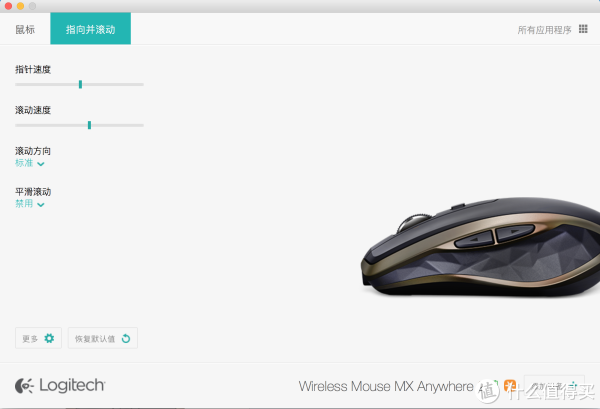The image size is (600, 409).
Task: Select the 指向并滚动 tab
Action: (x=90, y=29)
